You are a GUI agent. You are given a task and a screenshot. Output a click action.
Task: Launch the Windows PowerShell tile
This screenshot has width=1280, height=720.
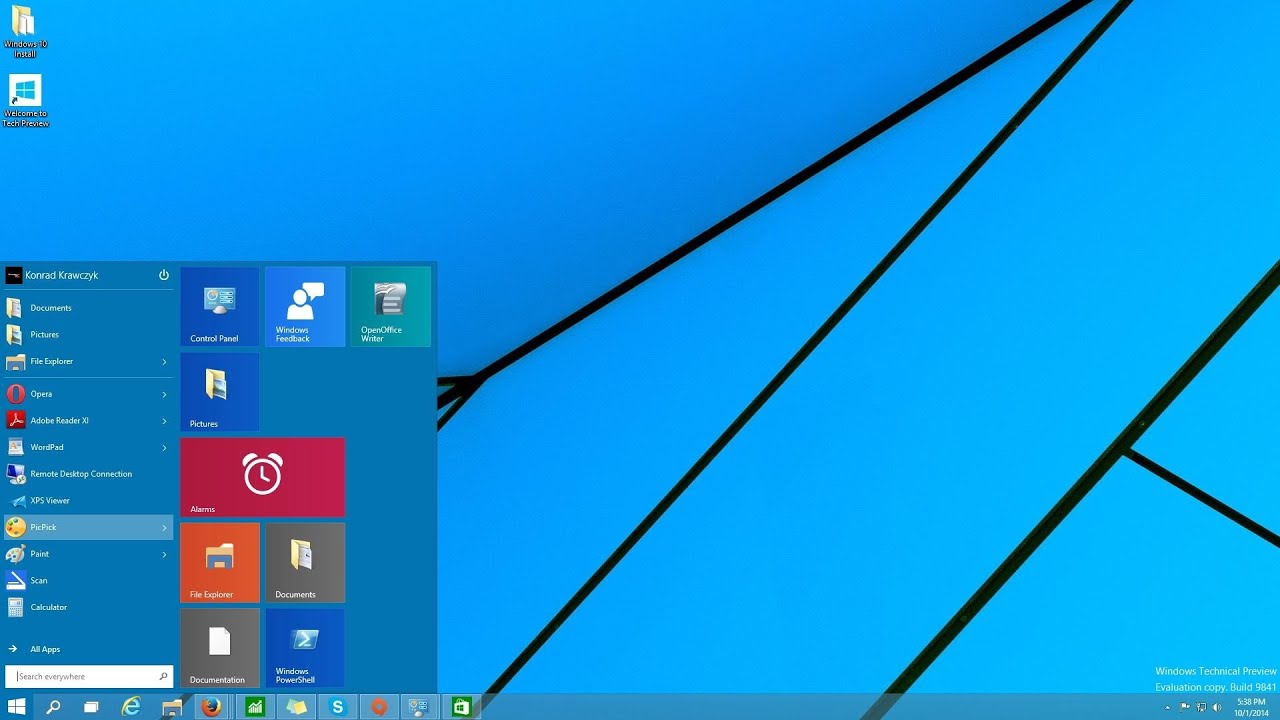tap(305, 648)
